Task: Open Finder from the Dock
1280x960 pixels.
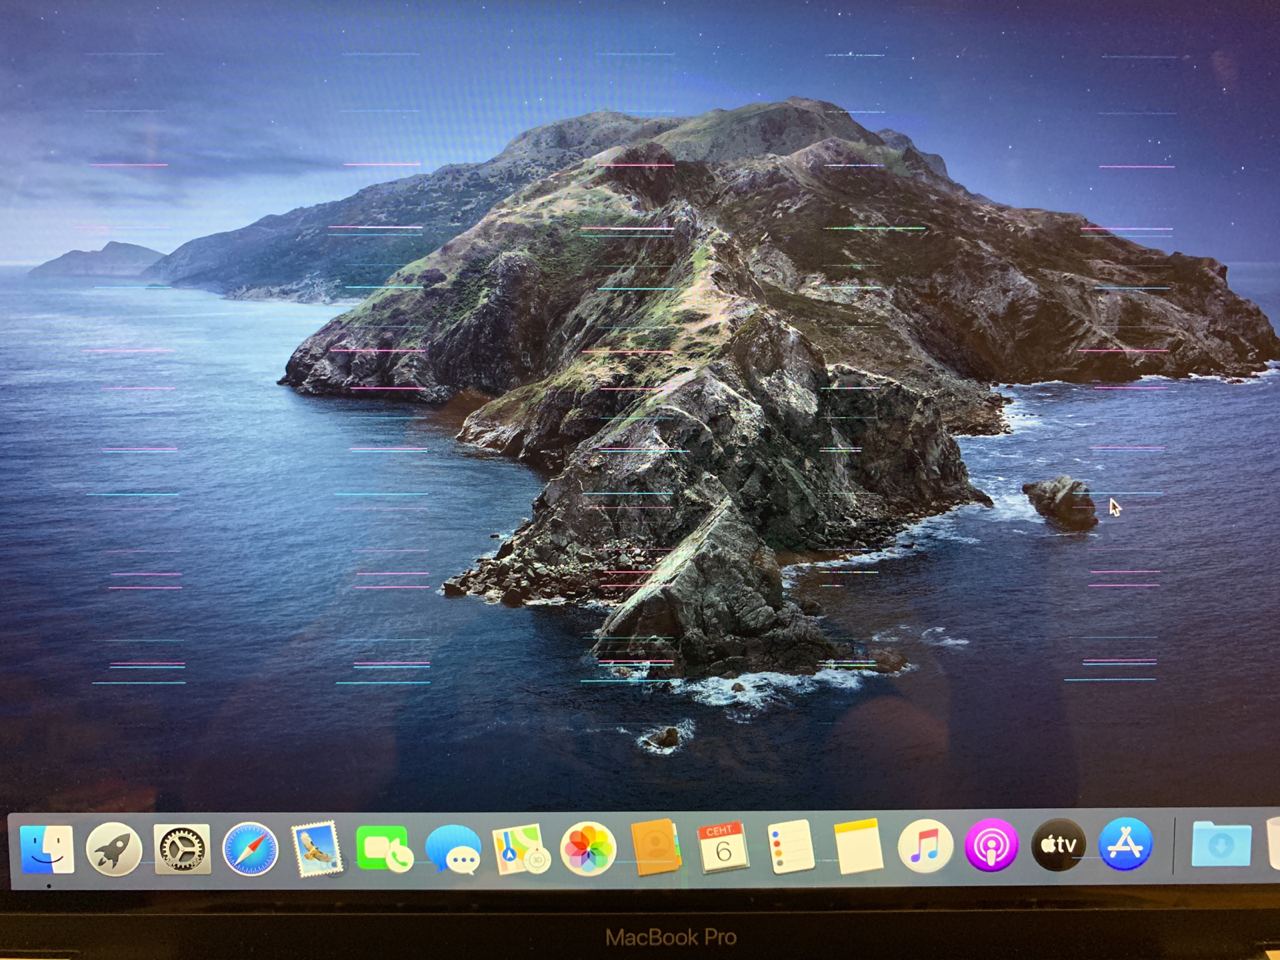Action: (47, 849)
